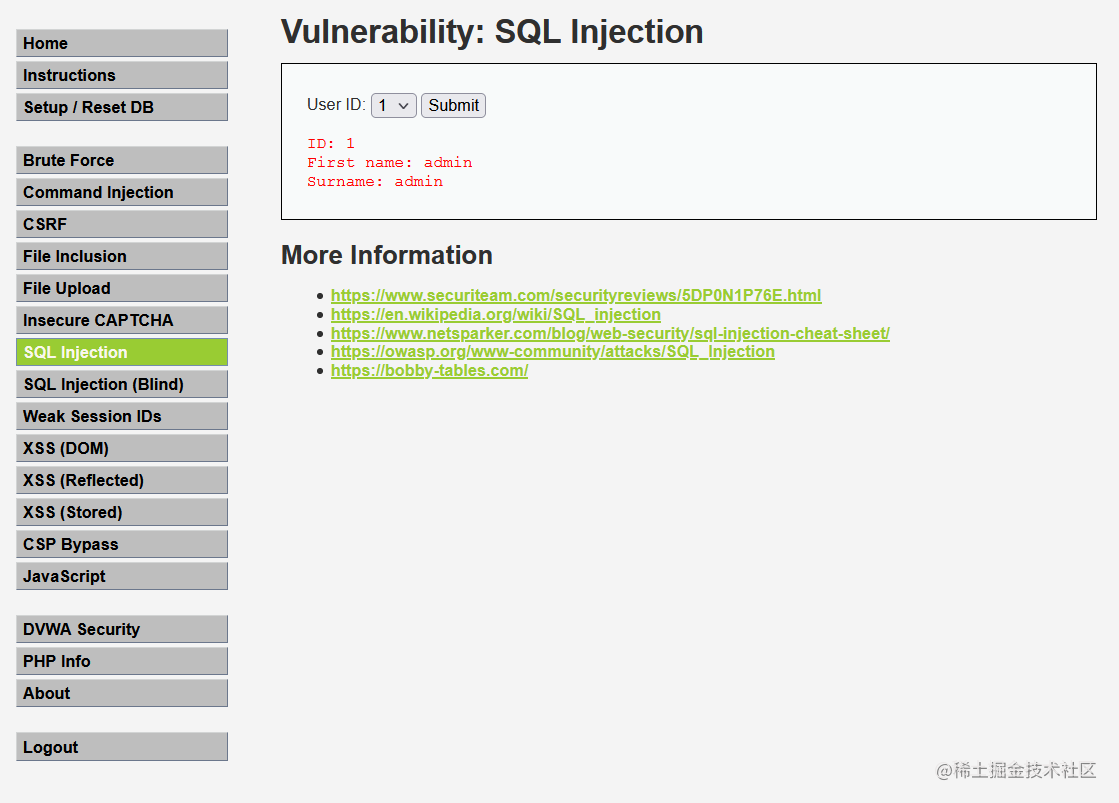This screenshot has height=803, width=1119.
Task: Go to File Upload page
Action: tap(121, 288)
